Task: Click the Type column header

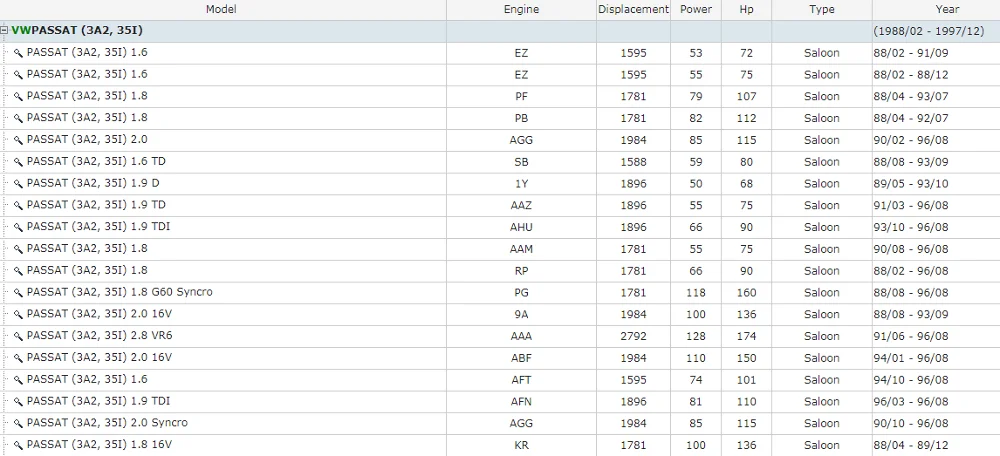Action: 821,10
